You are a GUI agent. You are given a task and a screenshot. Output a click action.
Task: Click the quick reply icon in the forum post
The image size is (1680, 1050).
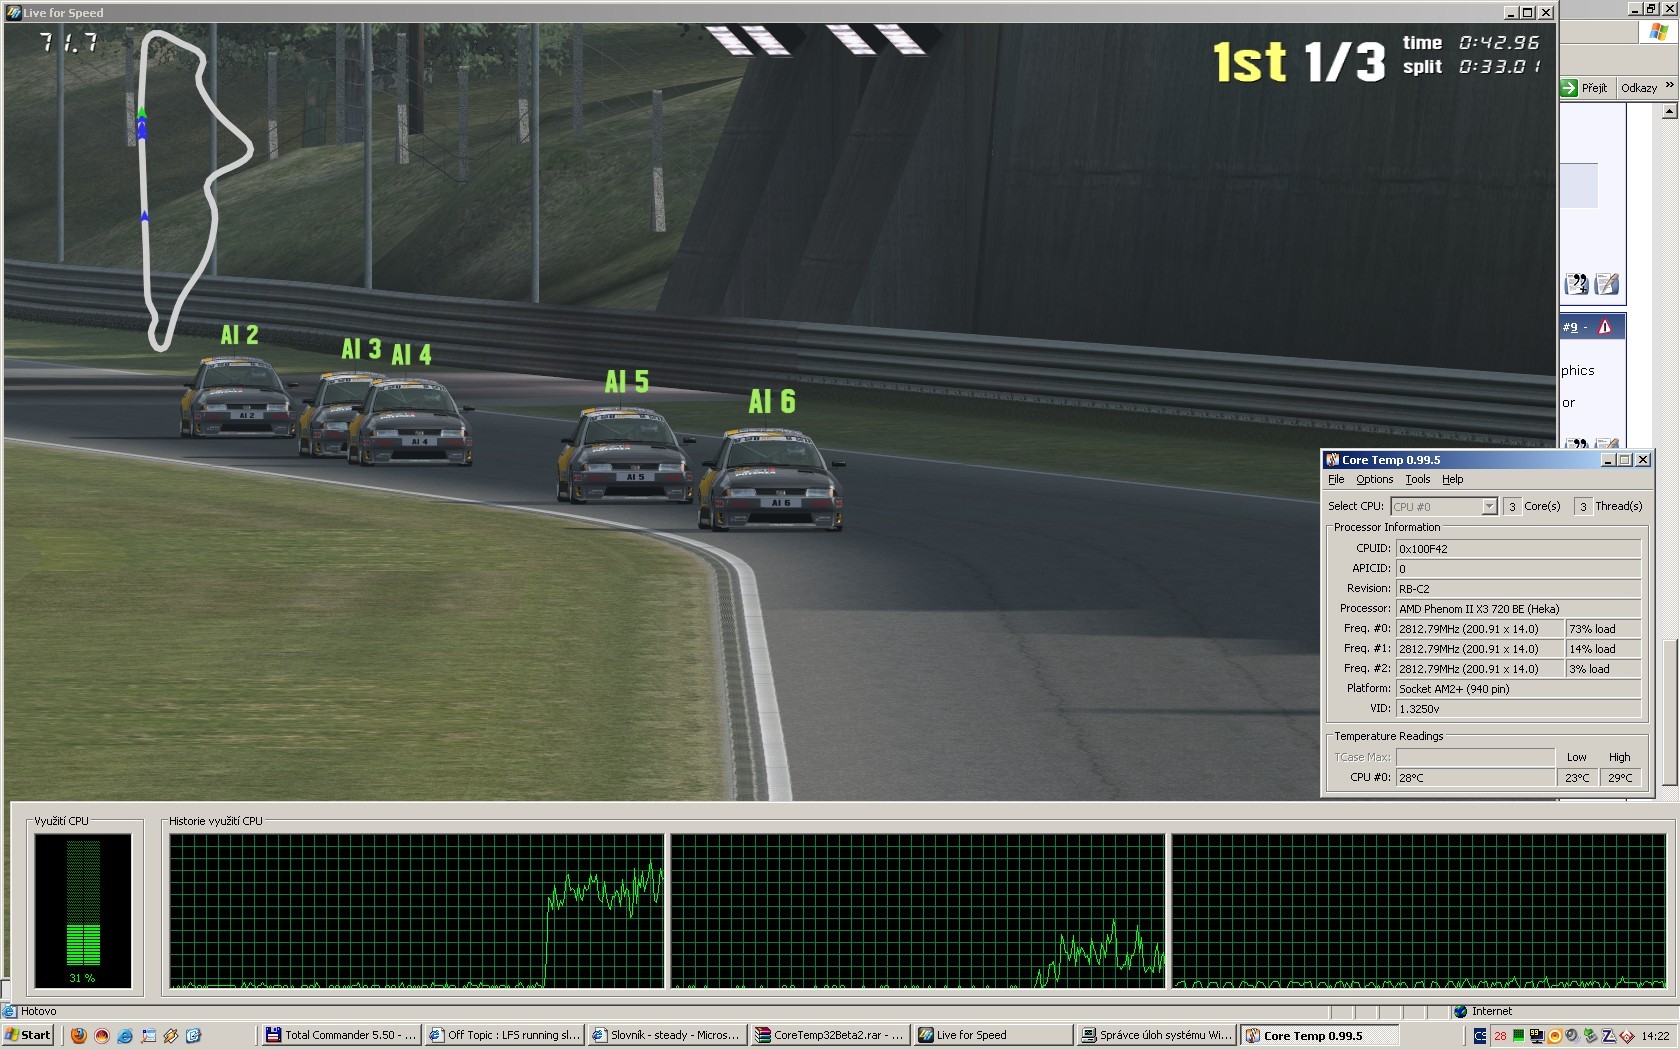click(1607, 285)
